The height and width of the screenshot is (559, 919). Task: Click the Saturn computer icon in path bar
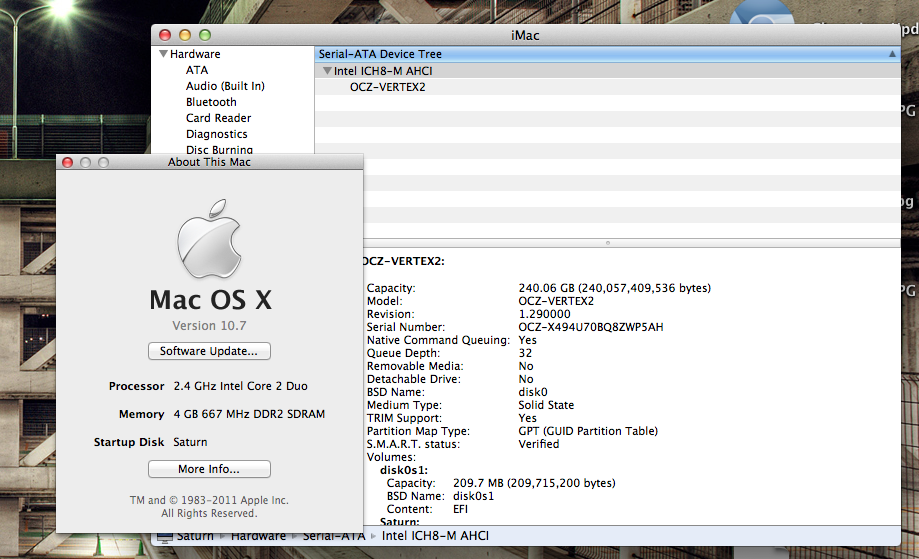pyautogui.click(x=165, y=536)
